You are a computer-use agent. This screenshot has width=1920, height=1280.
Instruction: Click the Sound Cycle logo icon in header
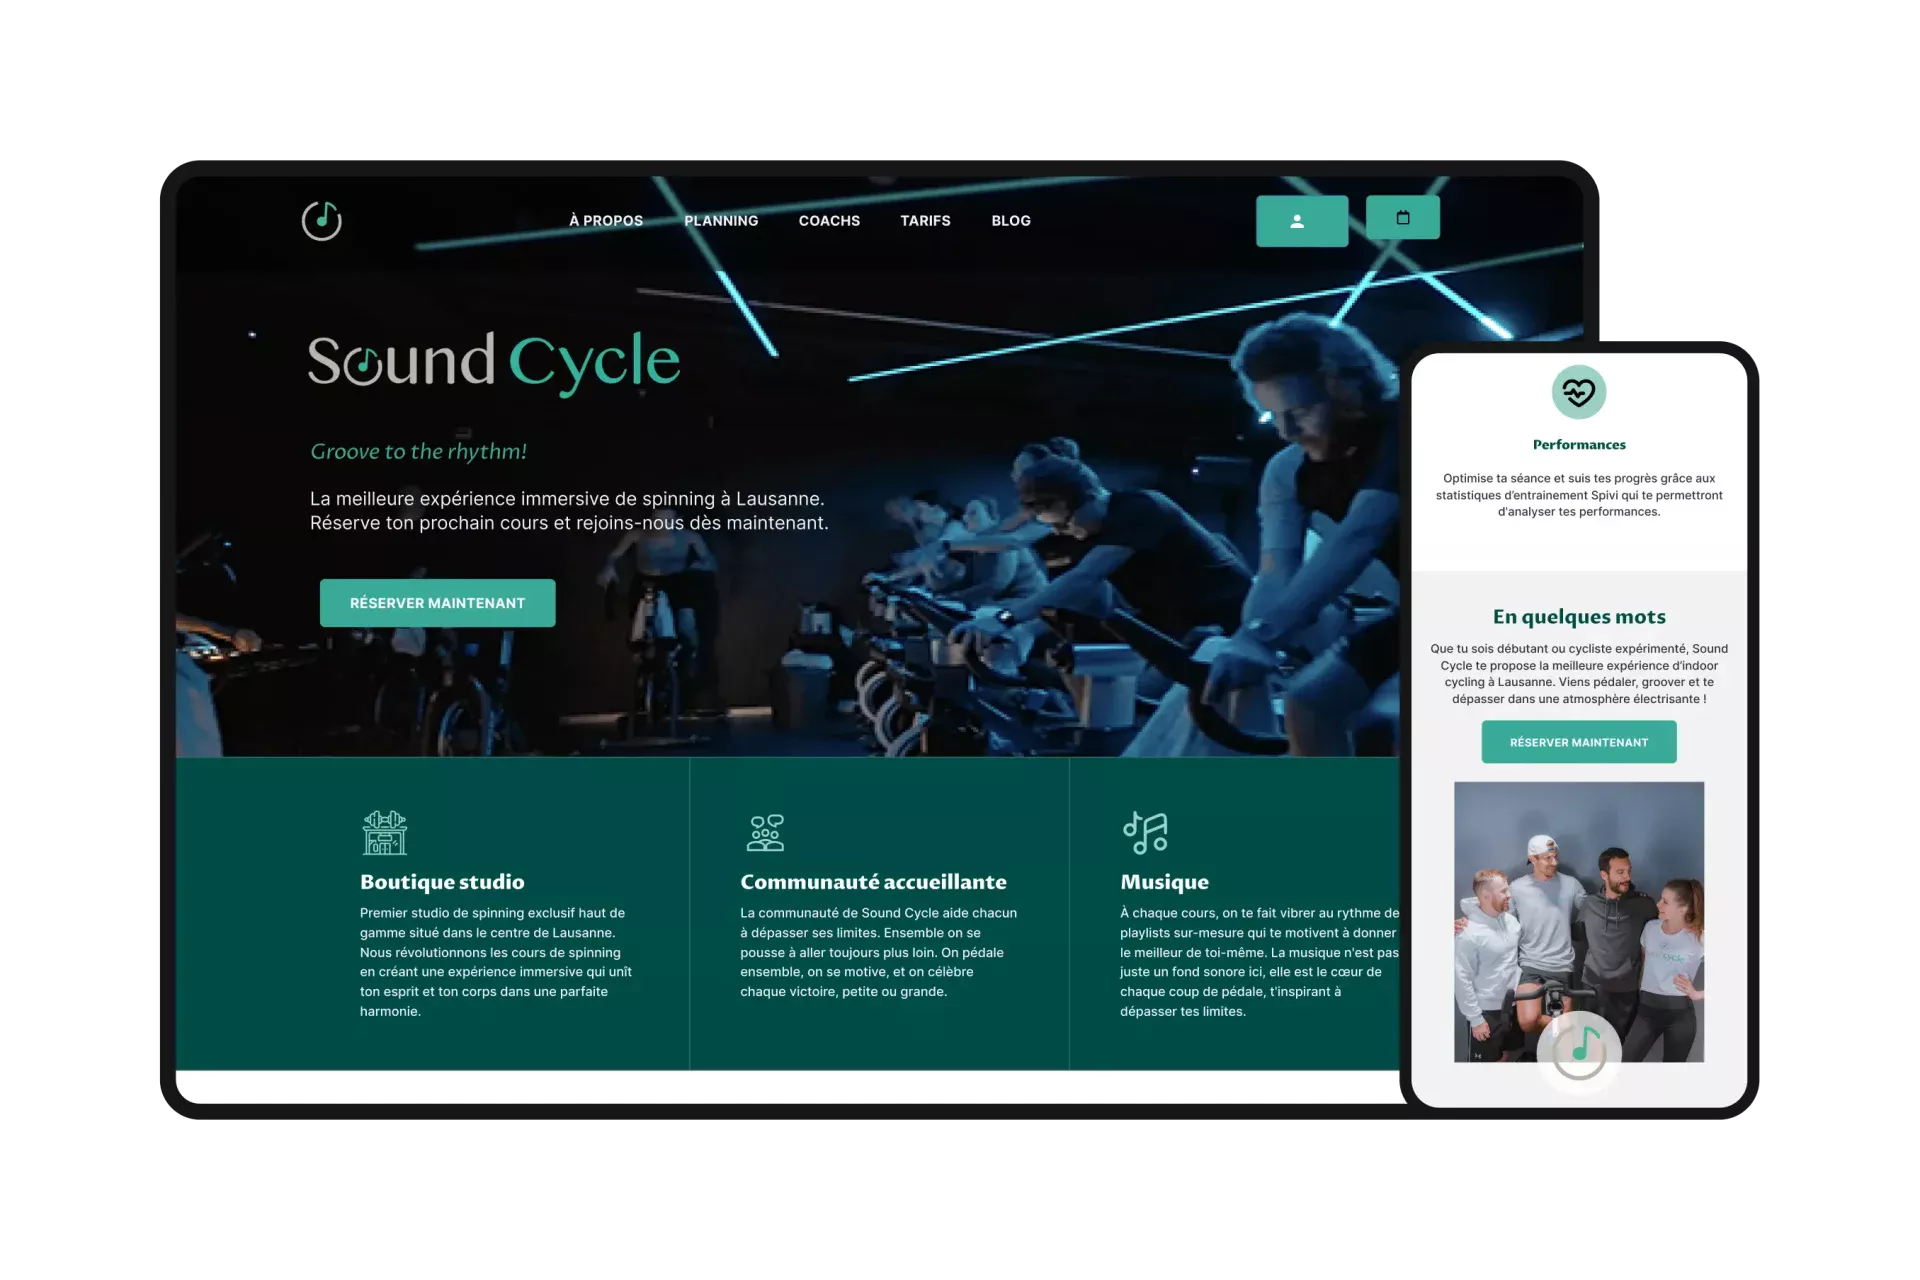click(322, 220)
